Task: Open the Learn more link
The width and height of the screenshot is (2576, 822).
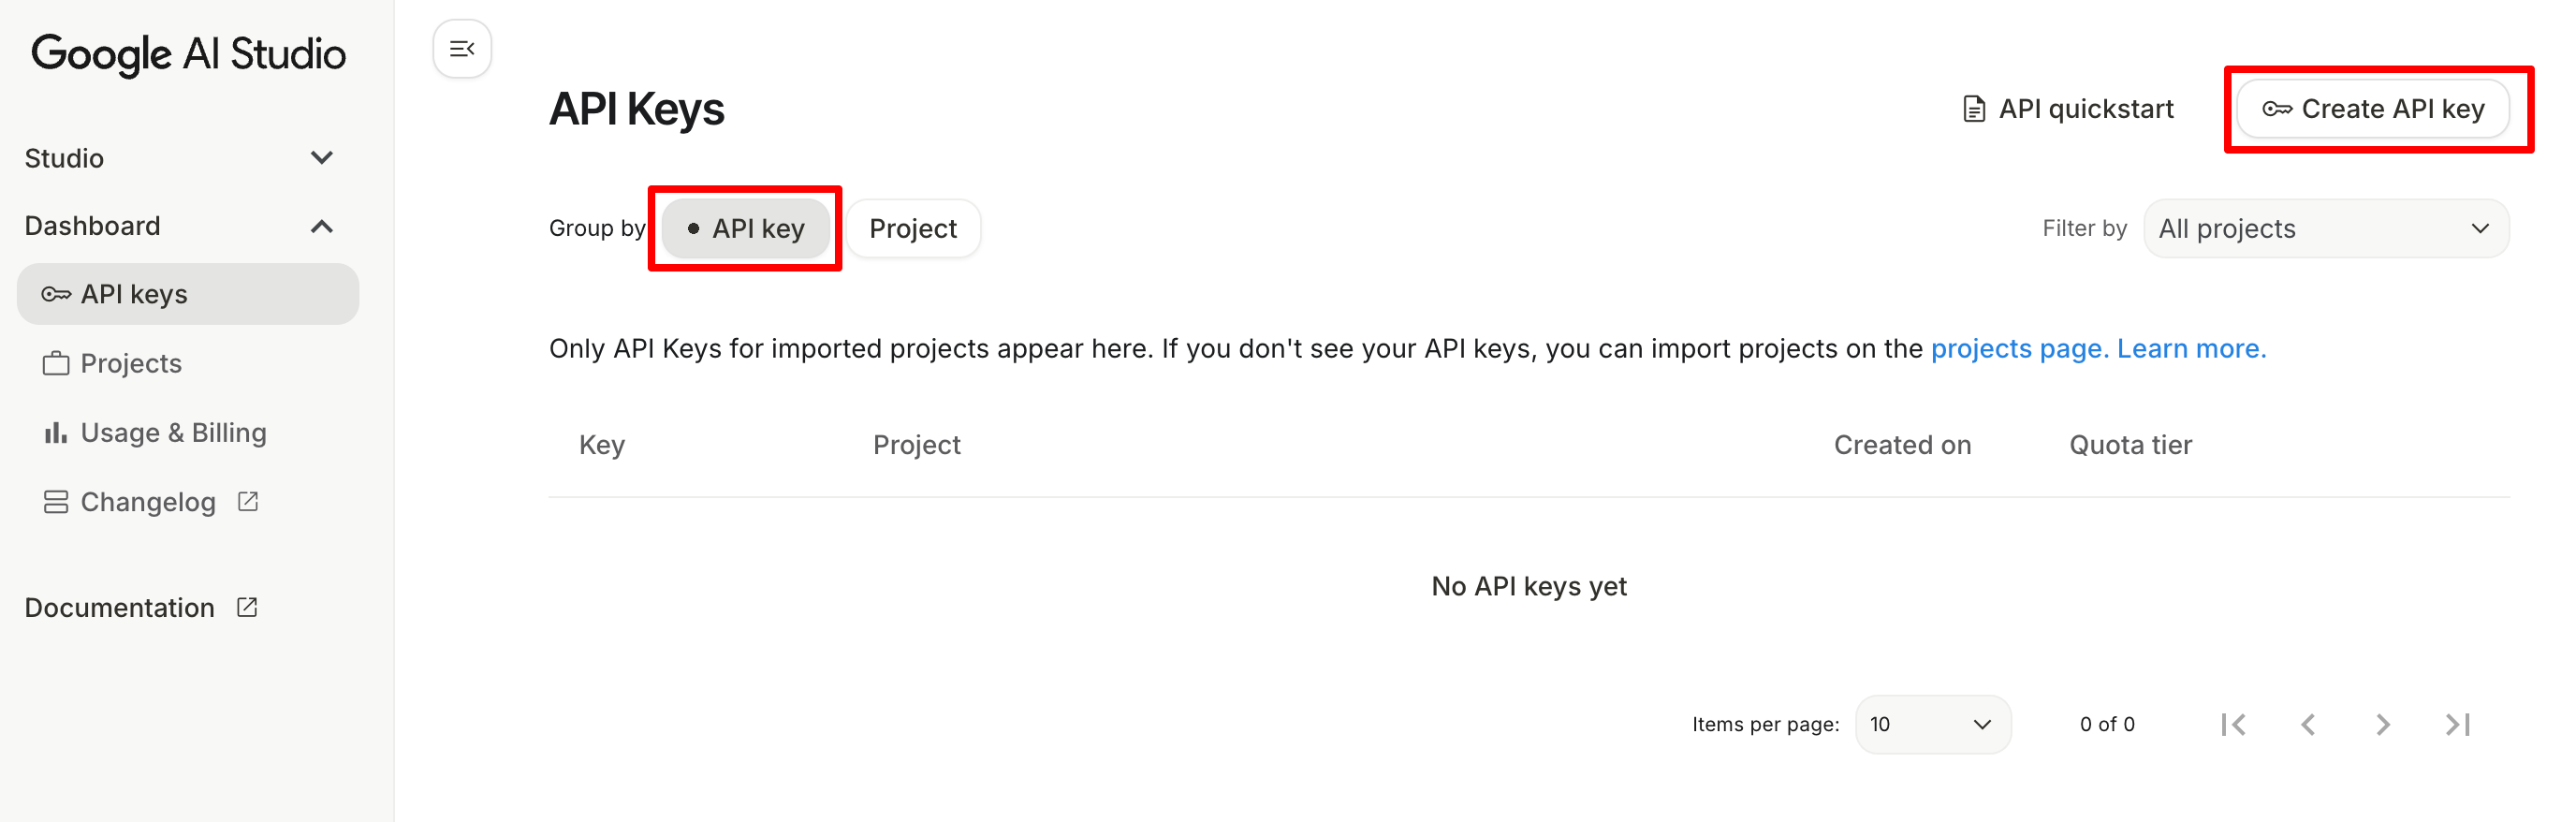Action: coord(2190,348)
